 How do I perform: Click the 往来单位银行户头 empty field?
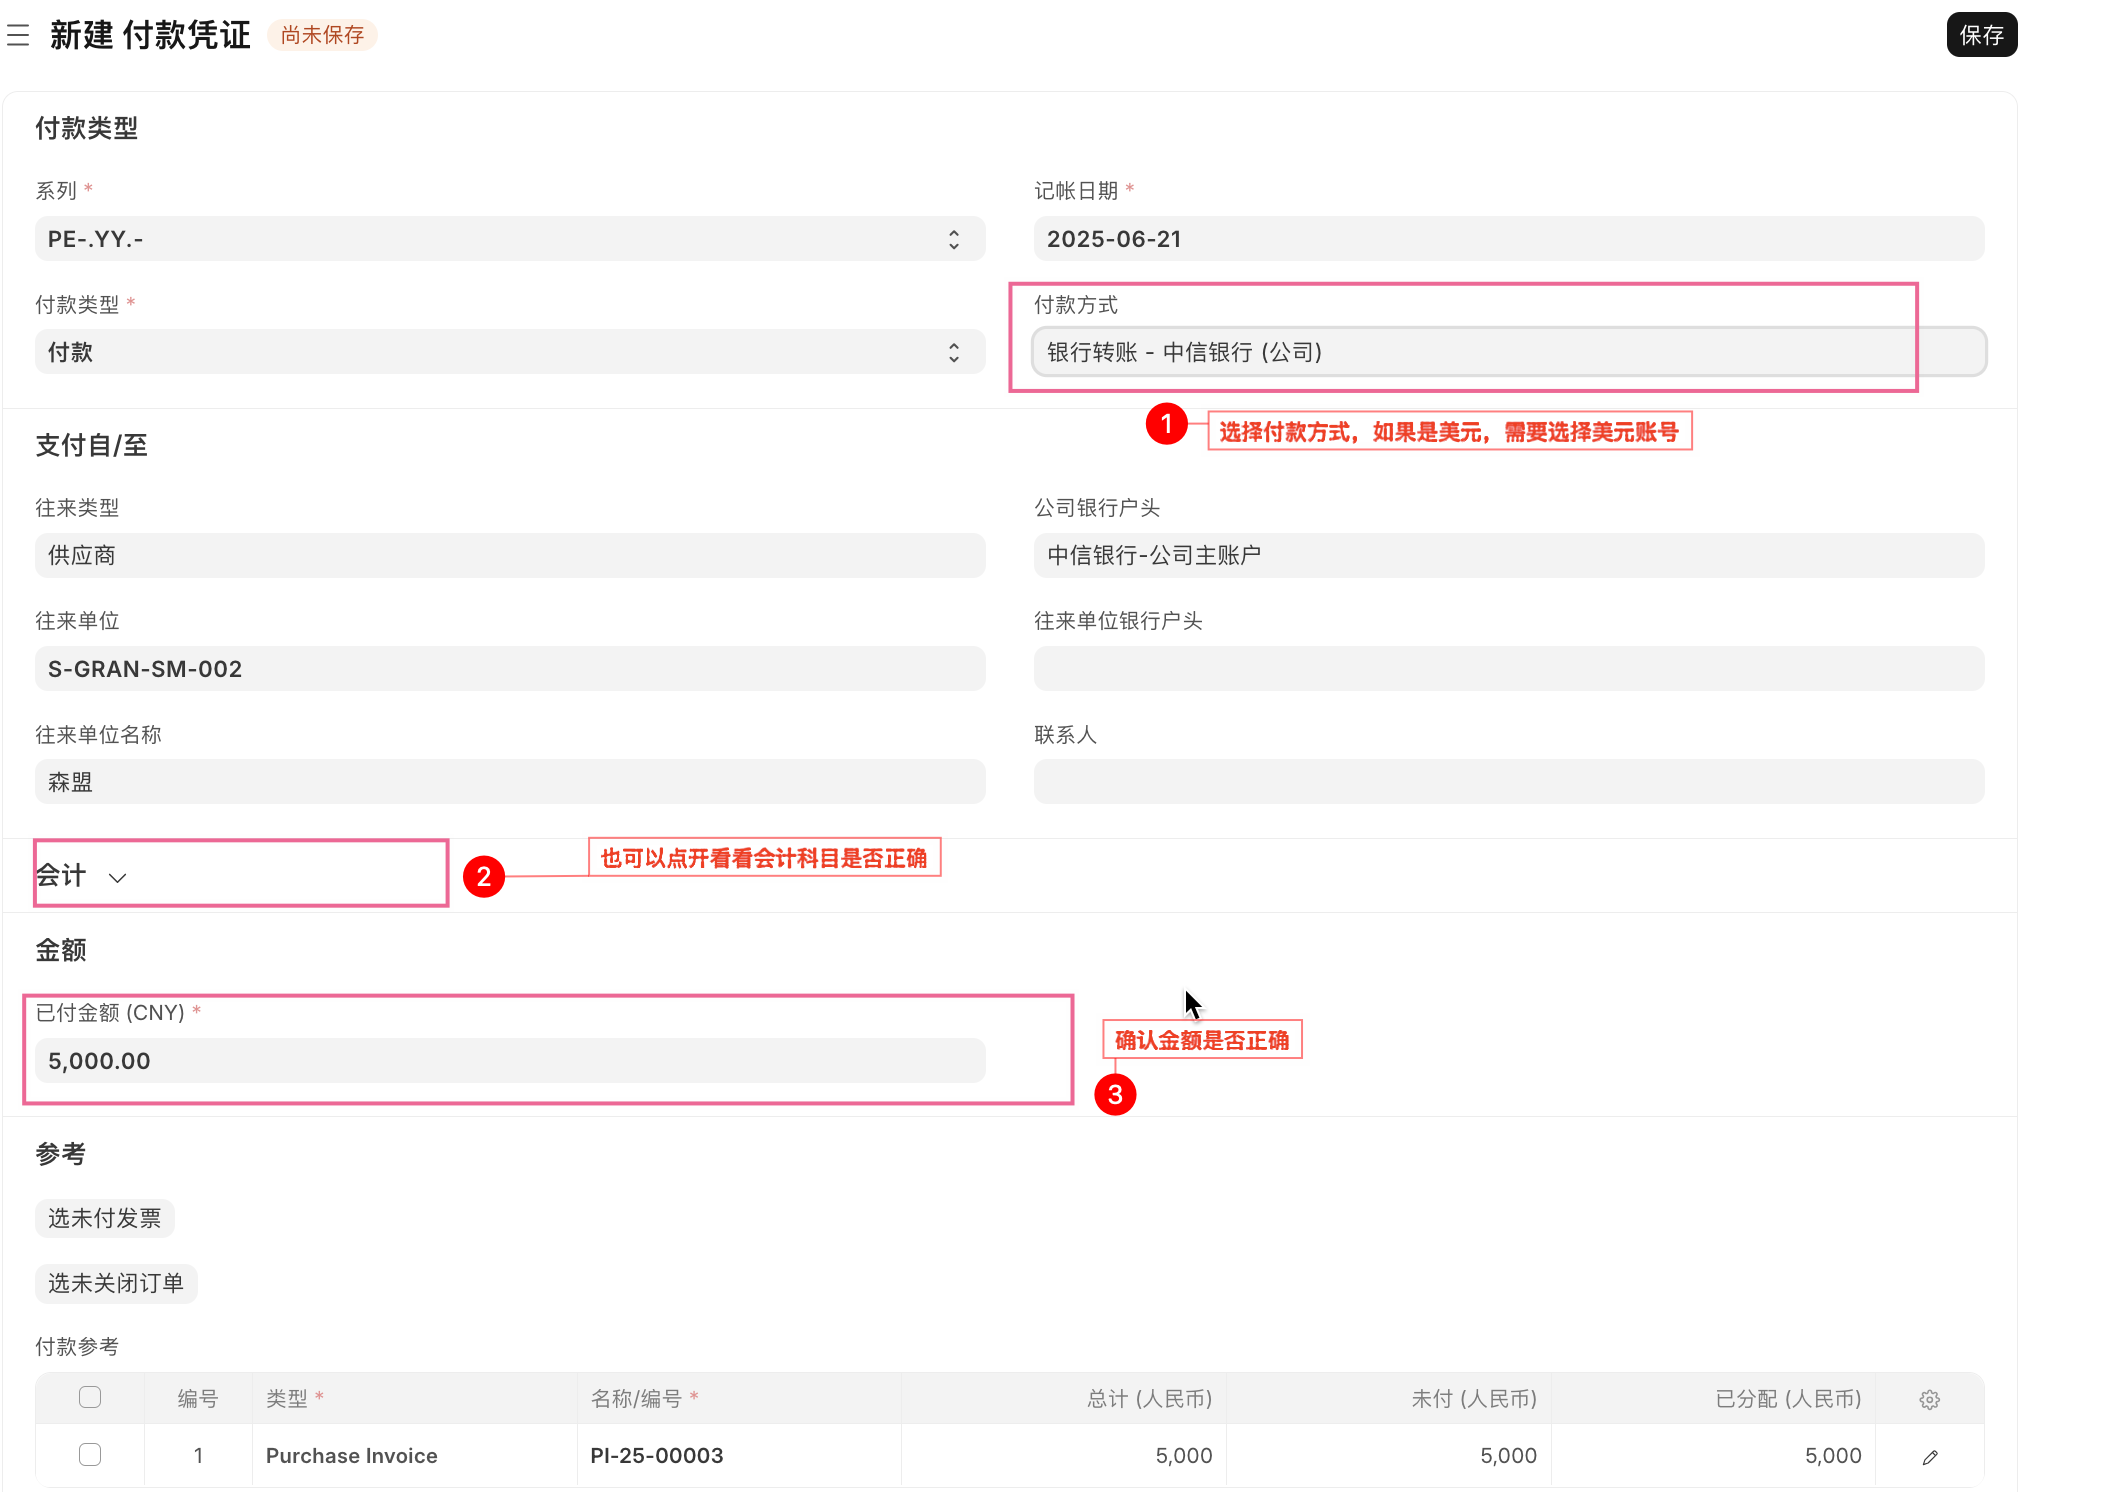click(x=1508, y=669)
